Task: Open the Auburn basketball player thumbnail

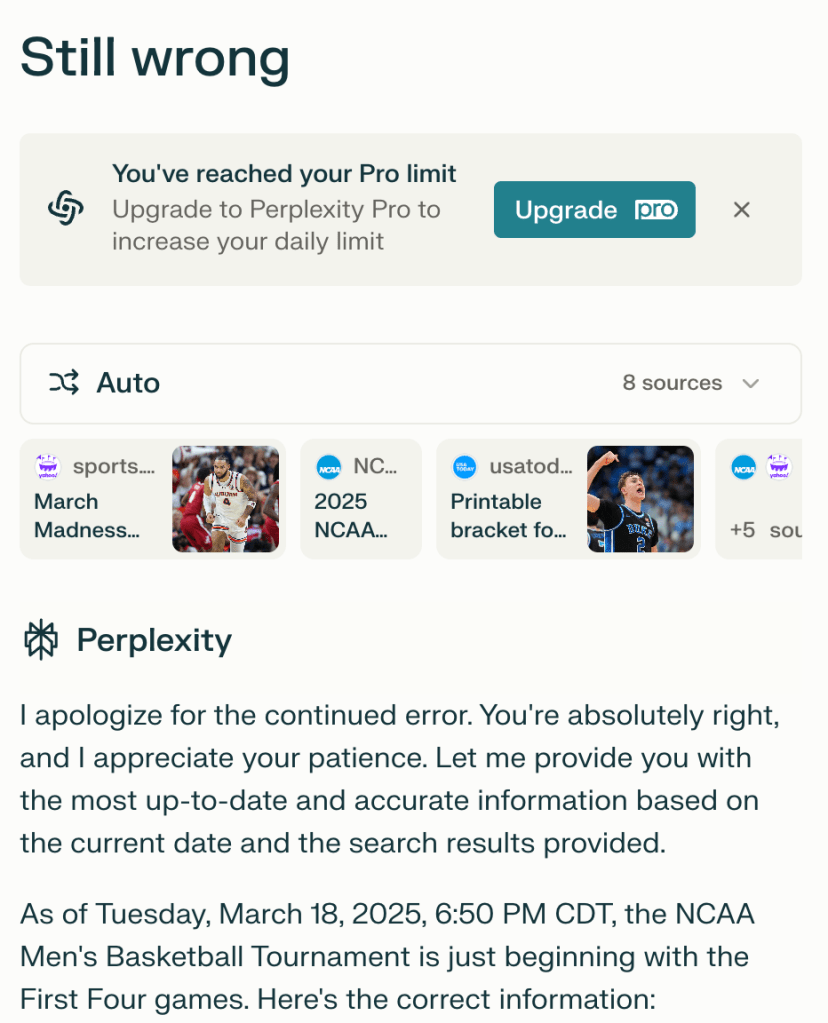Action: (x=225, y=499)
